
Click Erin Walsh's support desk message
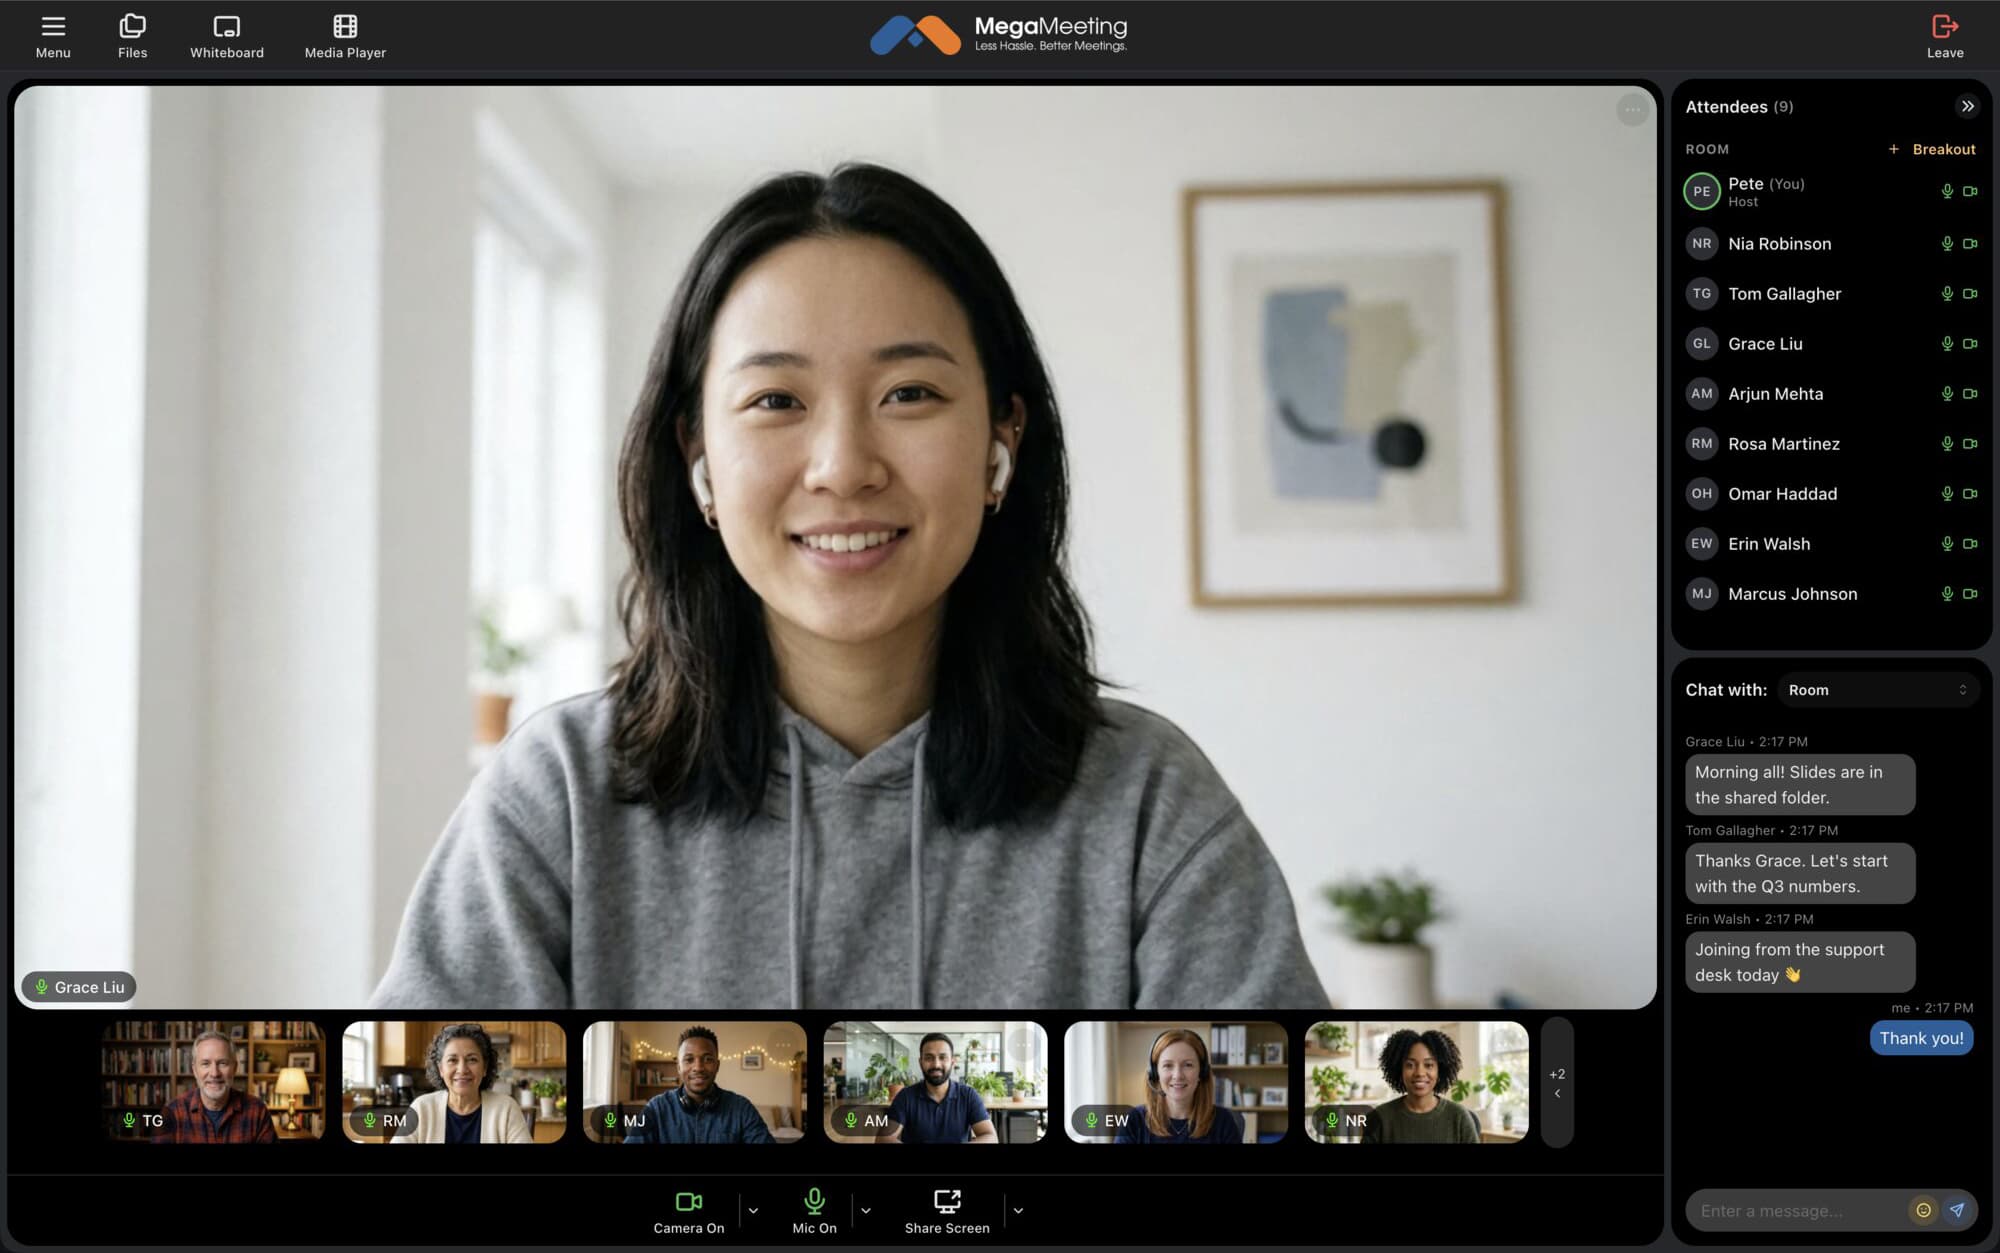pyautogui.click(x=1800, y=962)
